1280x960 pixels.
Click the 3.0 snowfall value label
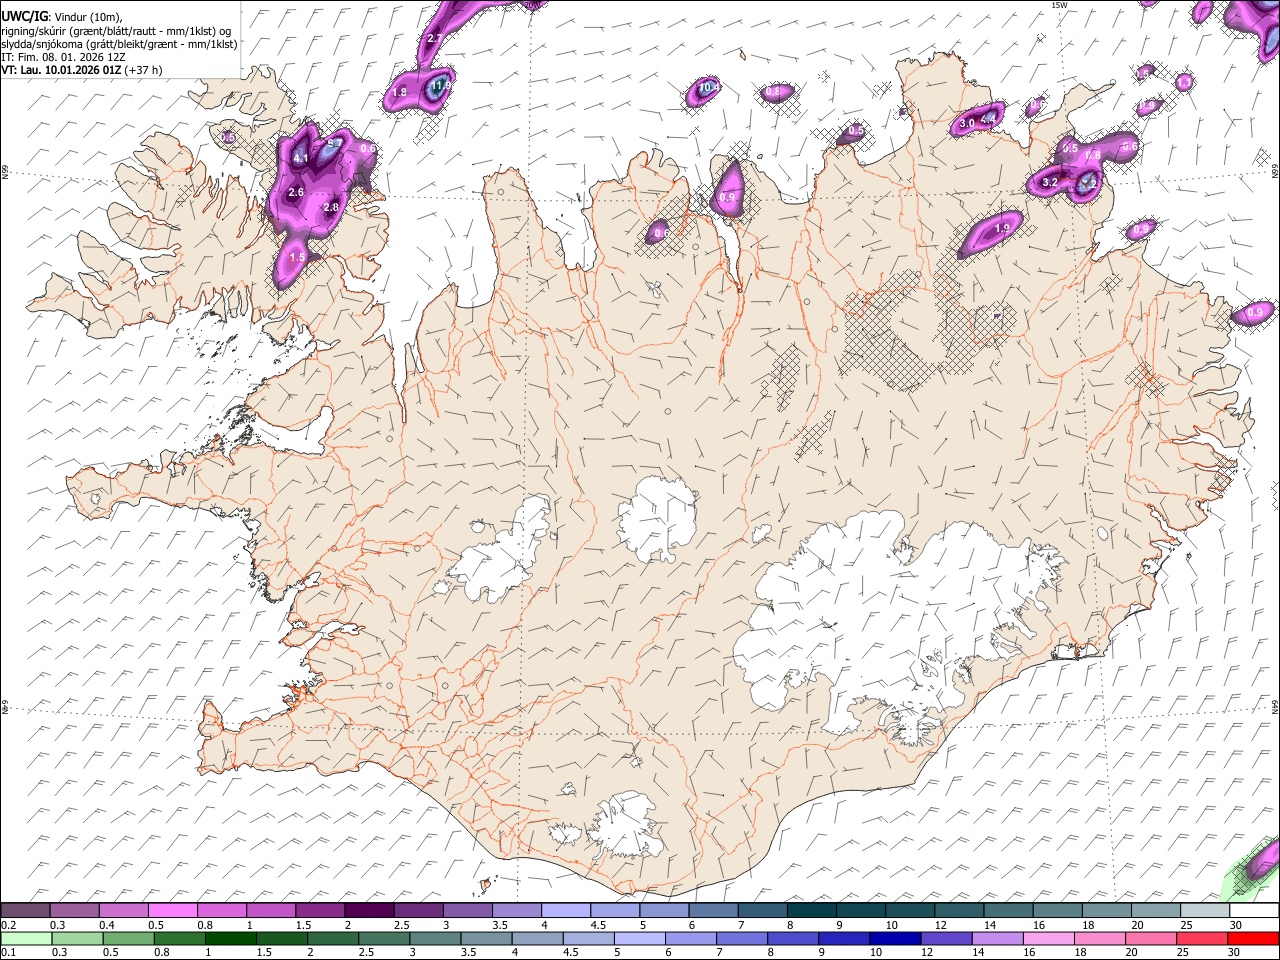coord(967,124)
